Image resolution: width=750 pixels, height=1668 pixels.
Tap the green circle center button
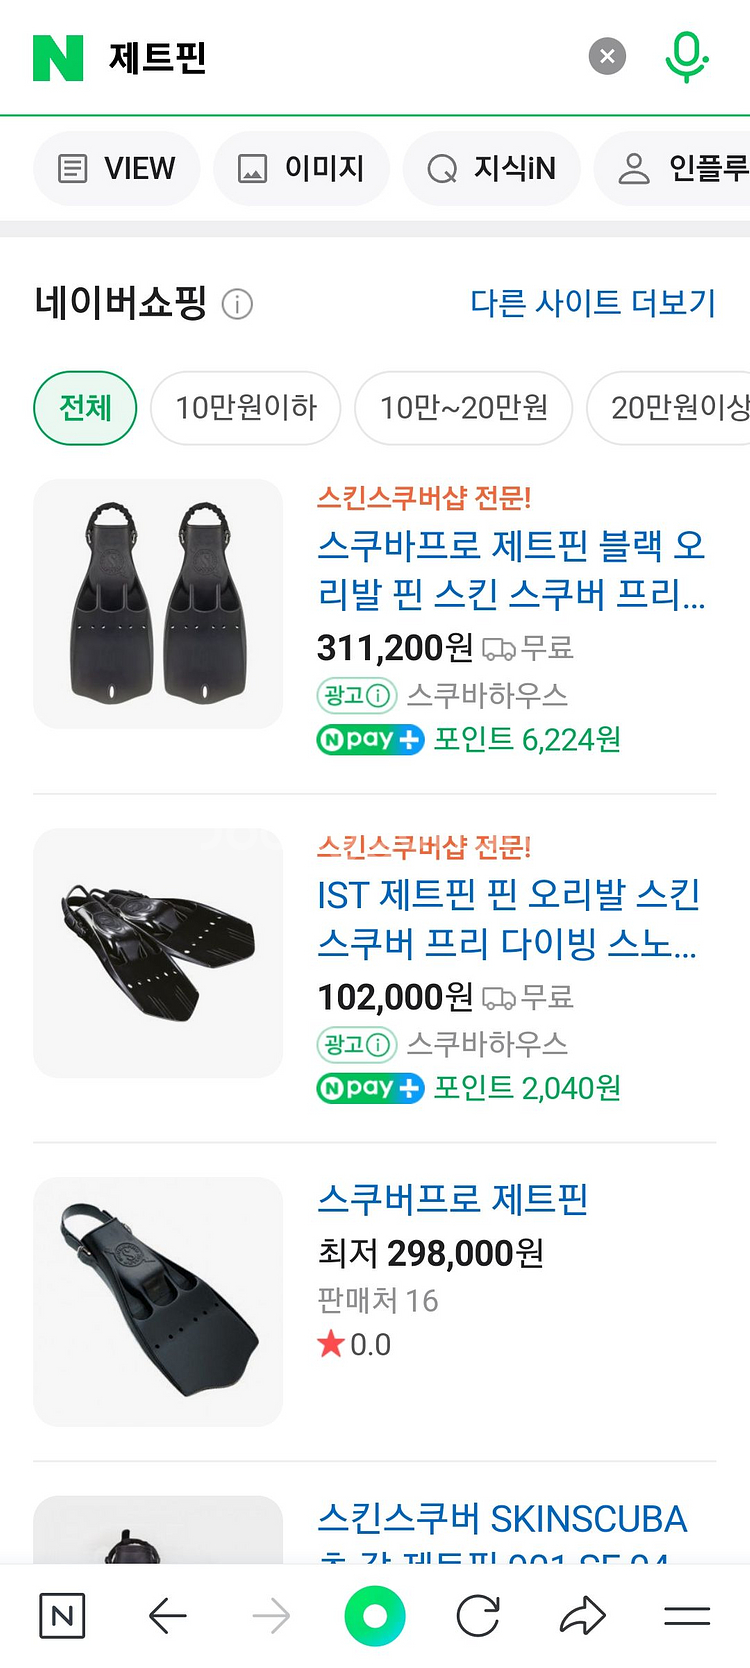point(375,1615)
